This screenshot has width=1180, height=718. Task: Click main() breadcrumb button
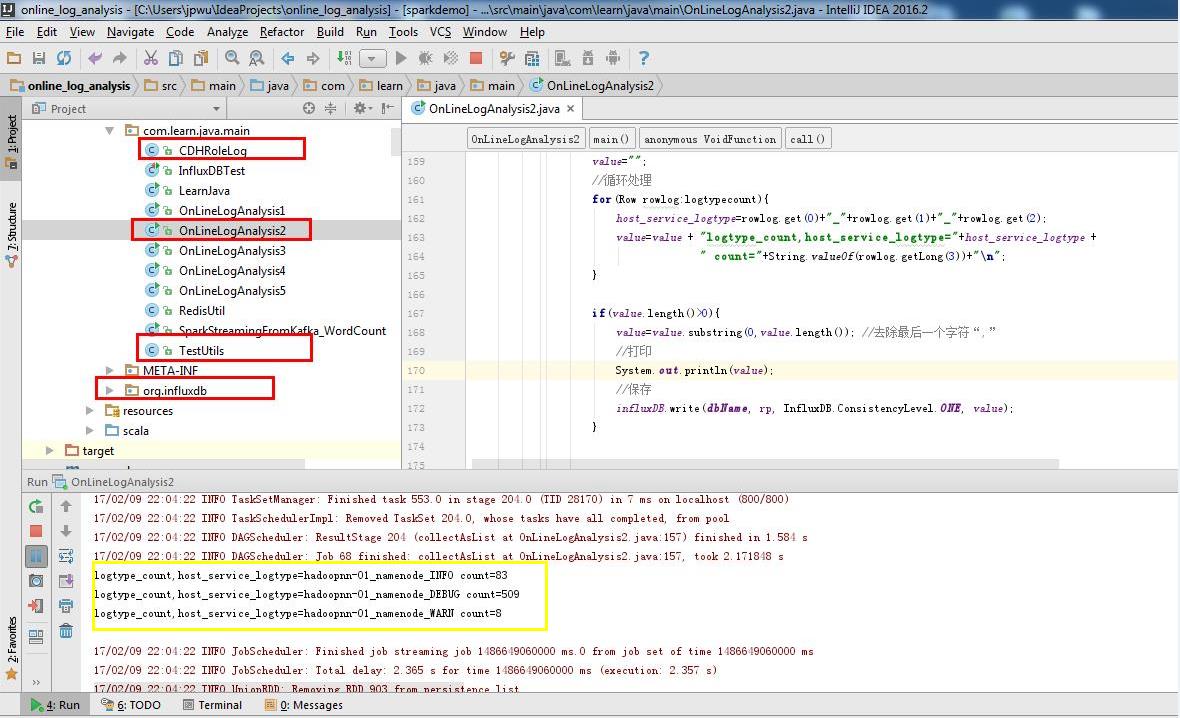[x=610, y=138]
